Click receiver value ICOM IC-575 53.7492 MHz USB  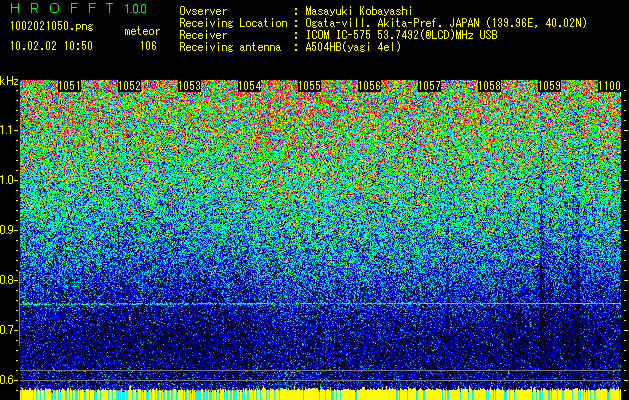pyautogui.click(x=401, y=35)
